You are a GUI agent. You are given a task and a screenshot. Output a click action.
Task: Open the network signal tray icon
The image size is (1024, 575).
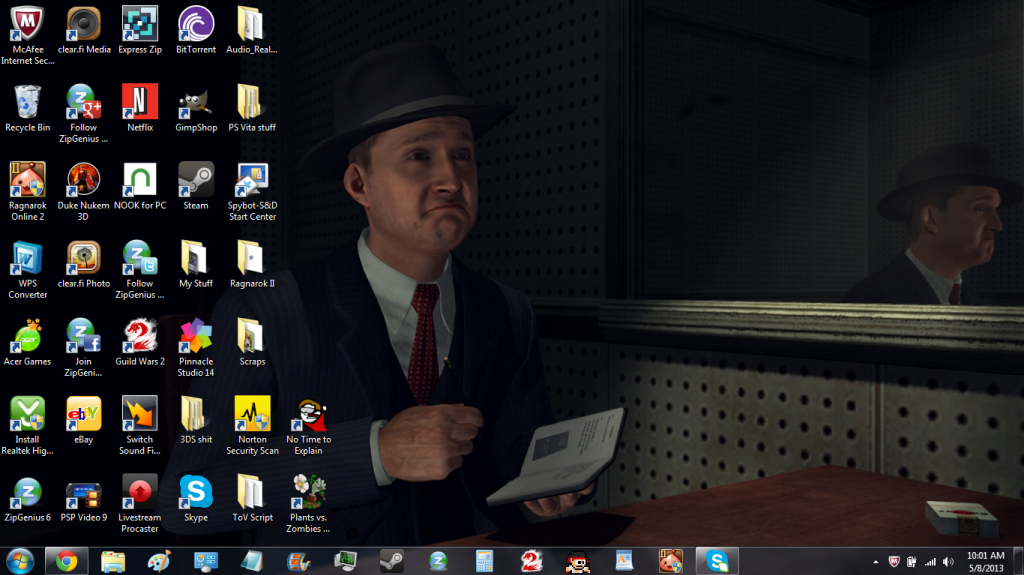[930, 562]
